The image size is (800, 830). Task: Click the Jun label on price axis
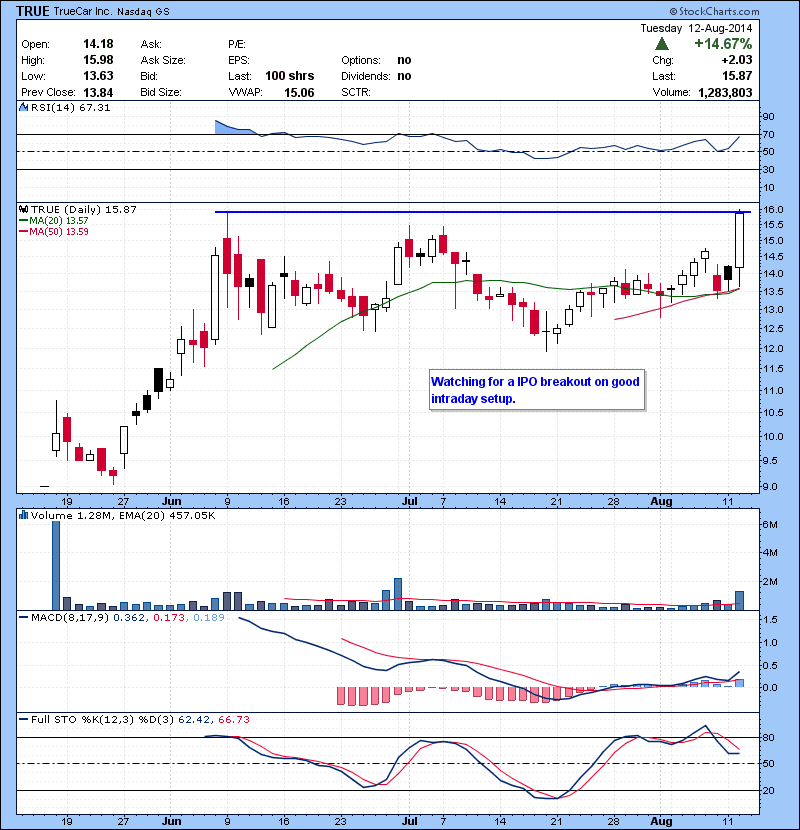tap(171, 501)
